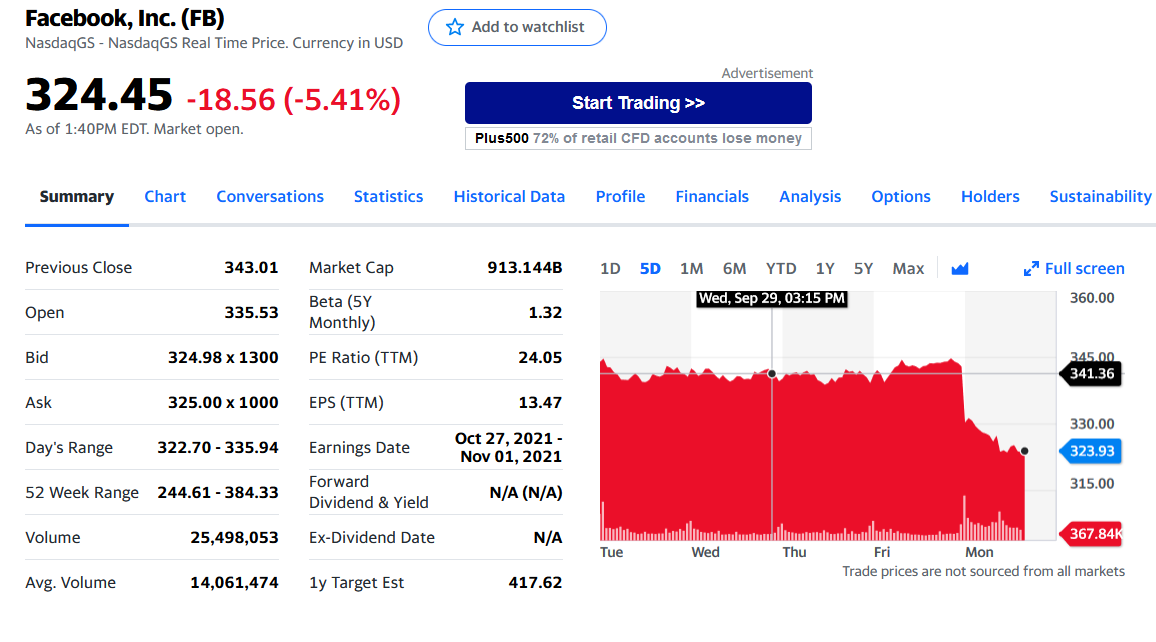Screen dimensions: 1156x642
Task: View the Options tab
Action: pyautogui.click(x=901, y=197)
